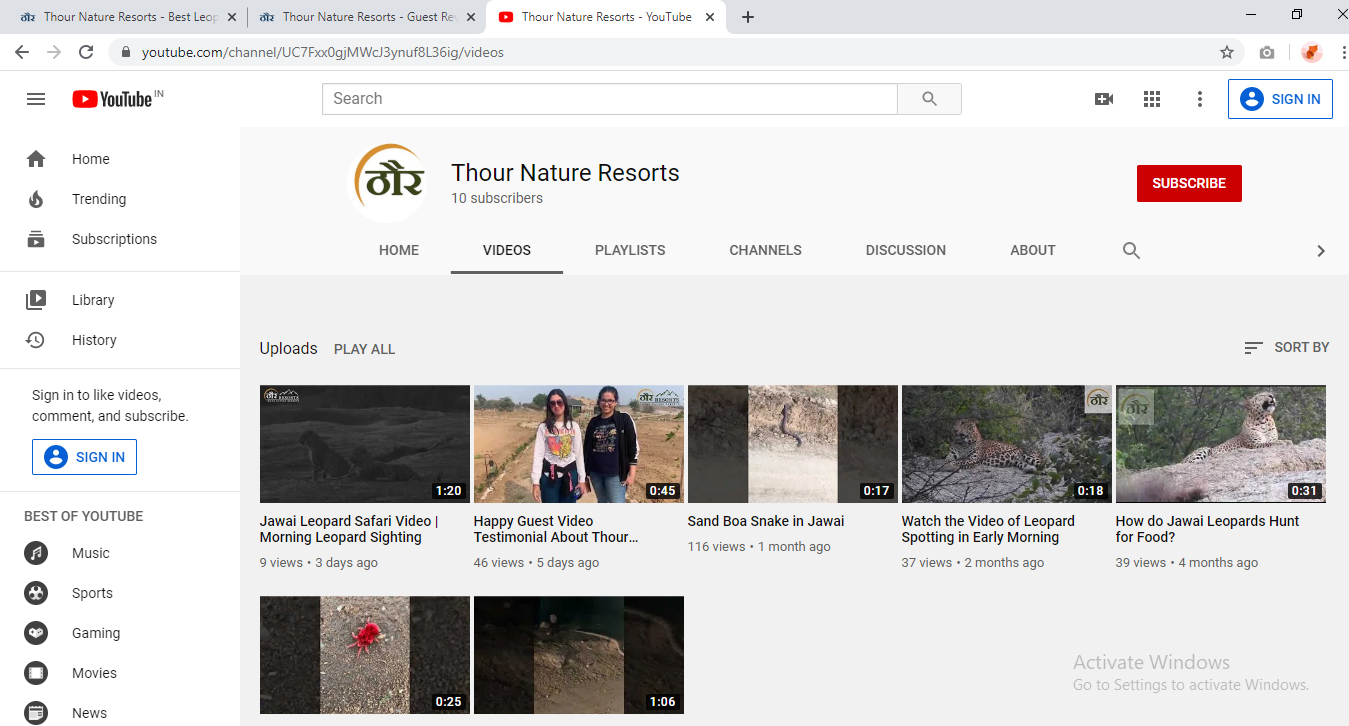This screenshot has height=726, width=1349.
Task: Open the Chrome profile avatar
Action: pyautogui.click(x=1311, y=52)
